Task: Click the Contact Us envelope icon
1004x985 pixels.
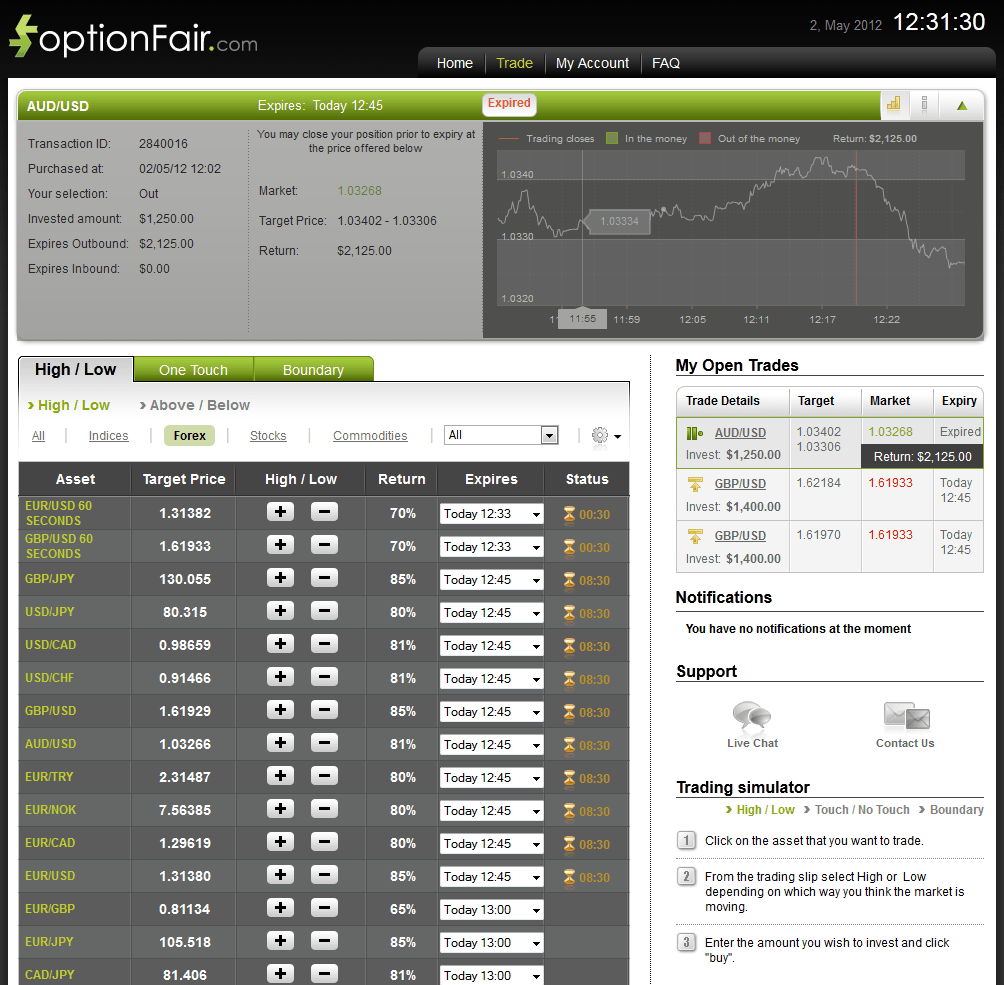Action: [906, 714]
